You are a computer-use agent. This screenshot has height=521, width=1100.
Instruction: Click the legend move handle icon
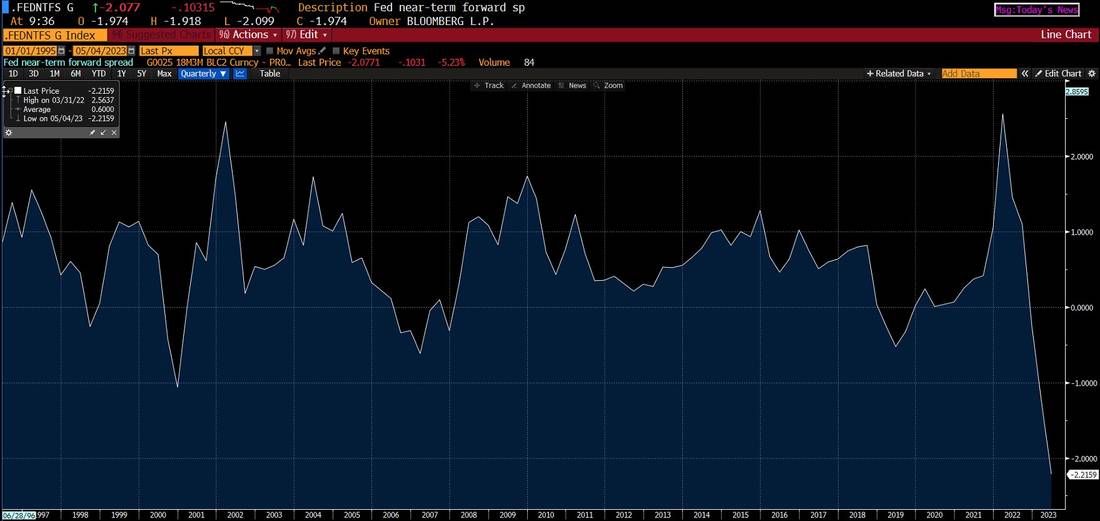tap(7, 91)
